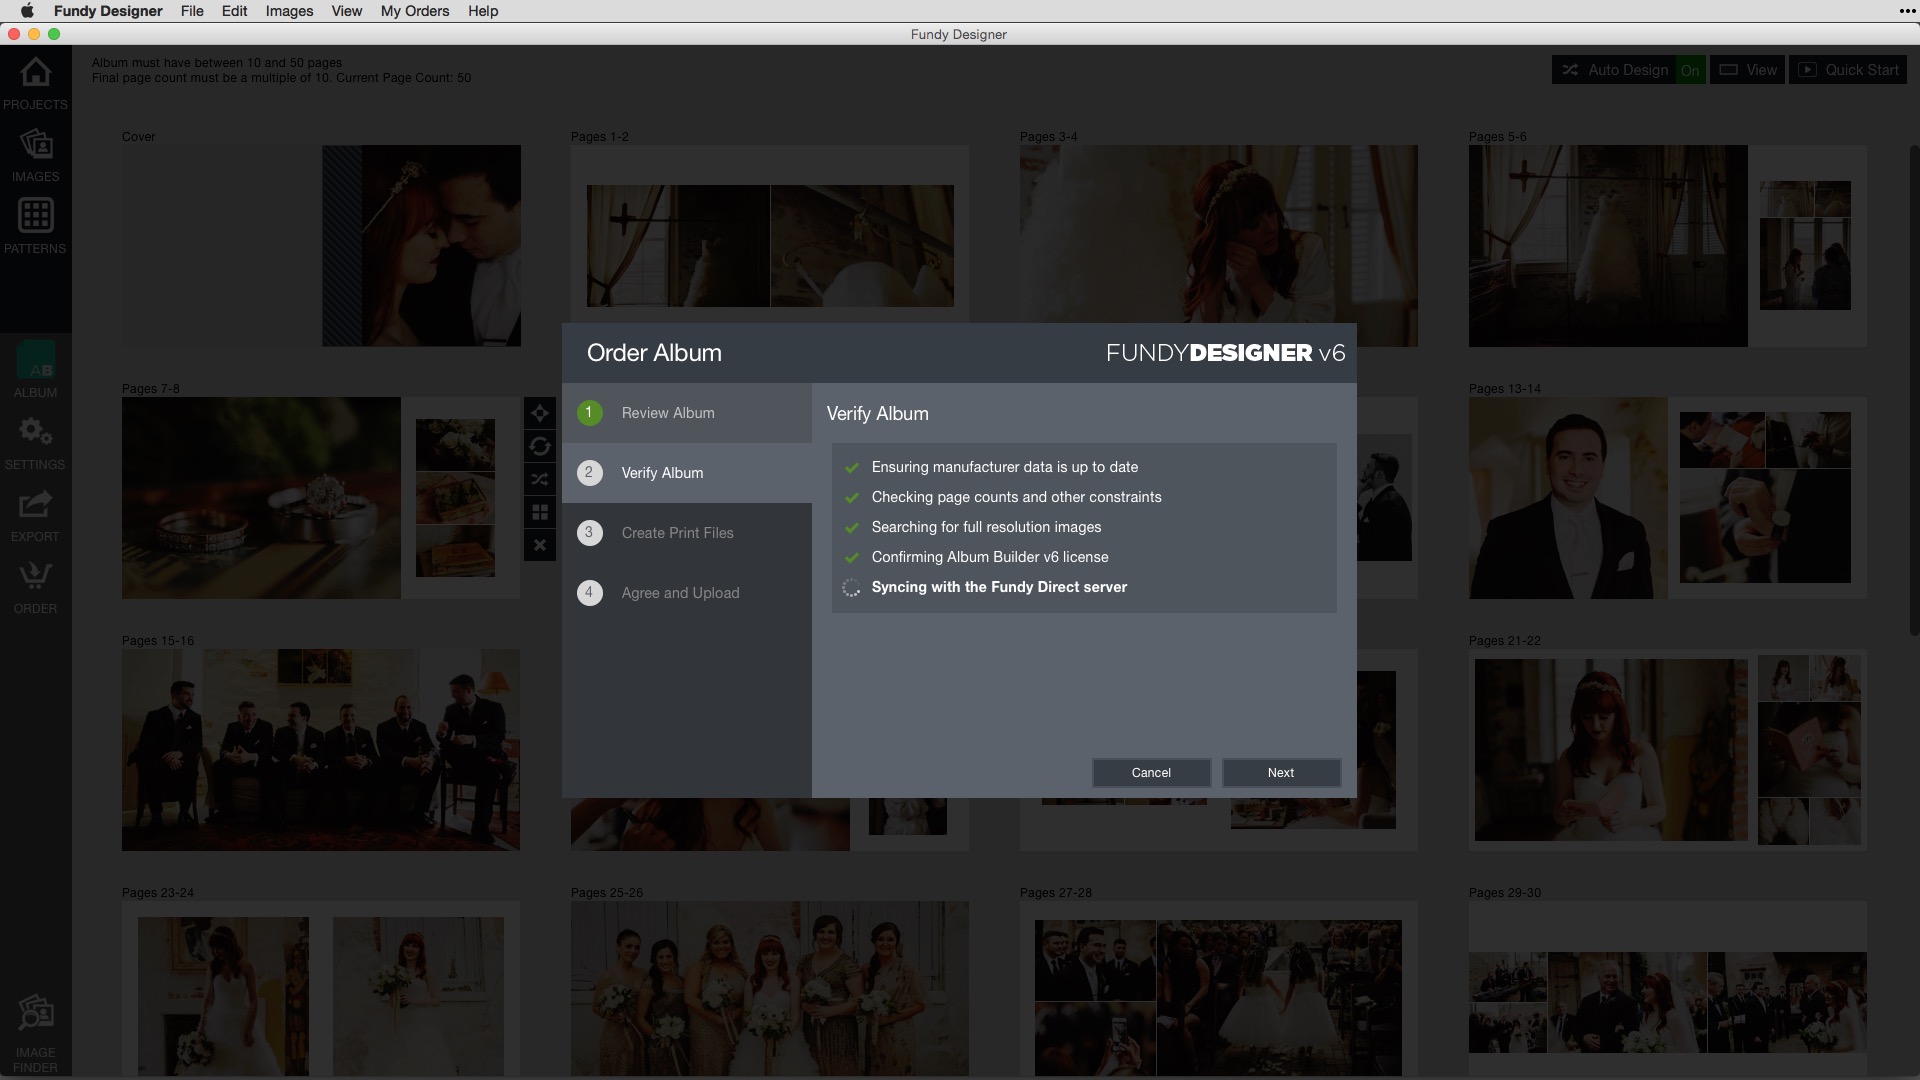Select the Pages 29-30 spread
Image resolution: width=1920 pixels, height=1080 pixels.
pyautogui.click(x=1667, y=988)
